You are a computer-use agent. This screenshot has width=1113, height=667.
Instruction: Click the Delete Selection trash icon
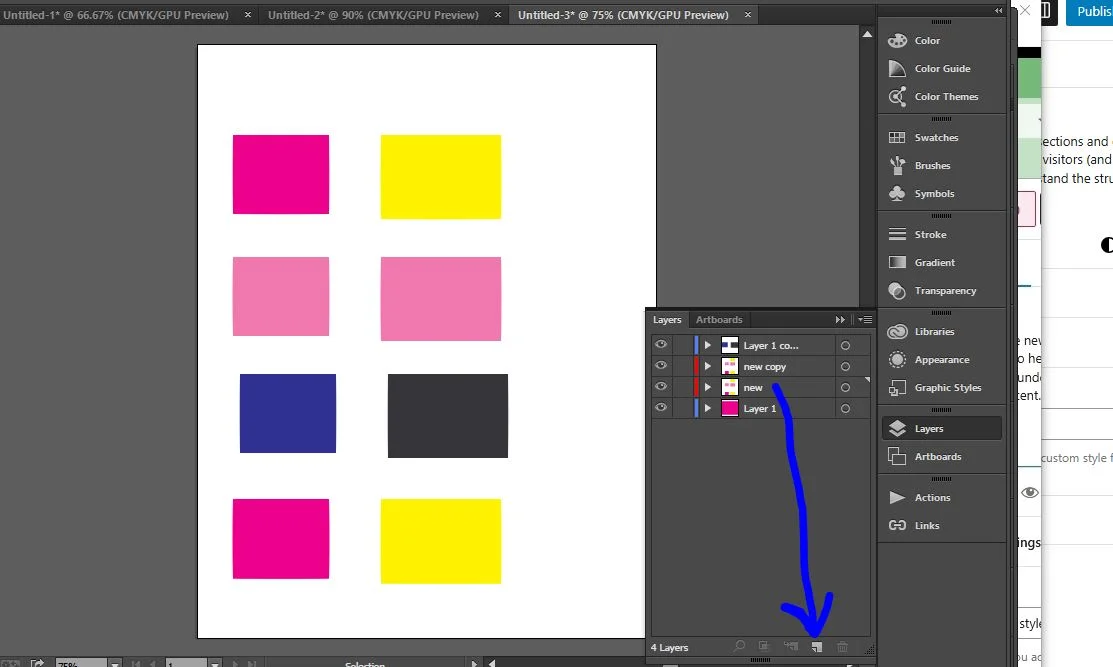(x=843, y=647)
